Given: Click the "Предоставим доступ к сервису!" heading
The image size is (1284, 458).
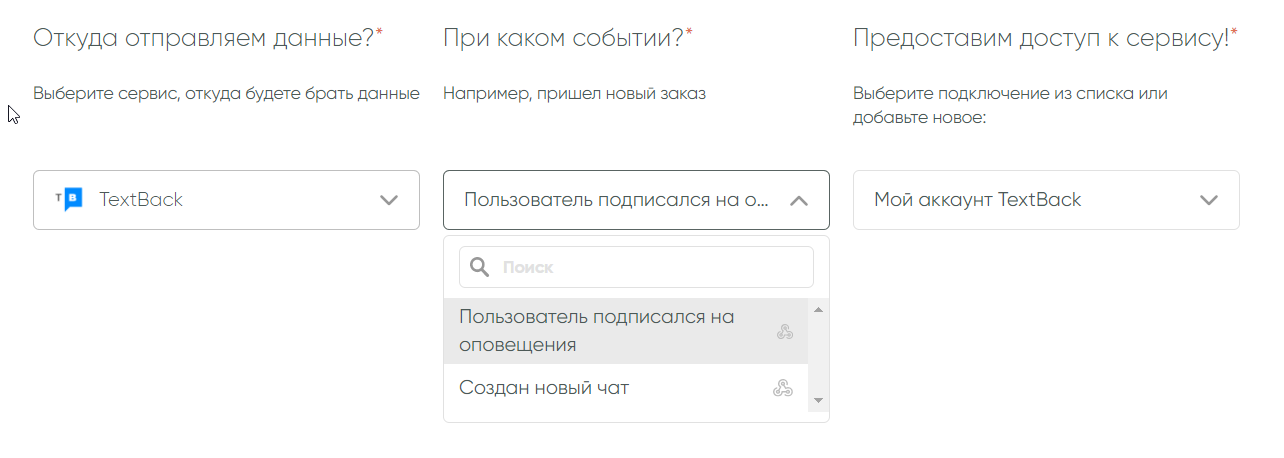Looking at the screenshot, I should click(1040, 38).
